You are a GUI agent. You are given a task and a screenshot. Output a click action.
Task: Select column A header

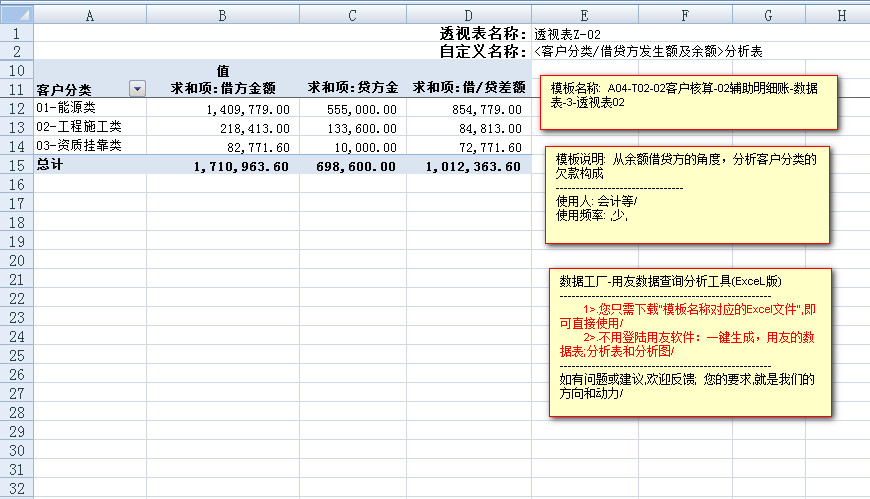90,15
